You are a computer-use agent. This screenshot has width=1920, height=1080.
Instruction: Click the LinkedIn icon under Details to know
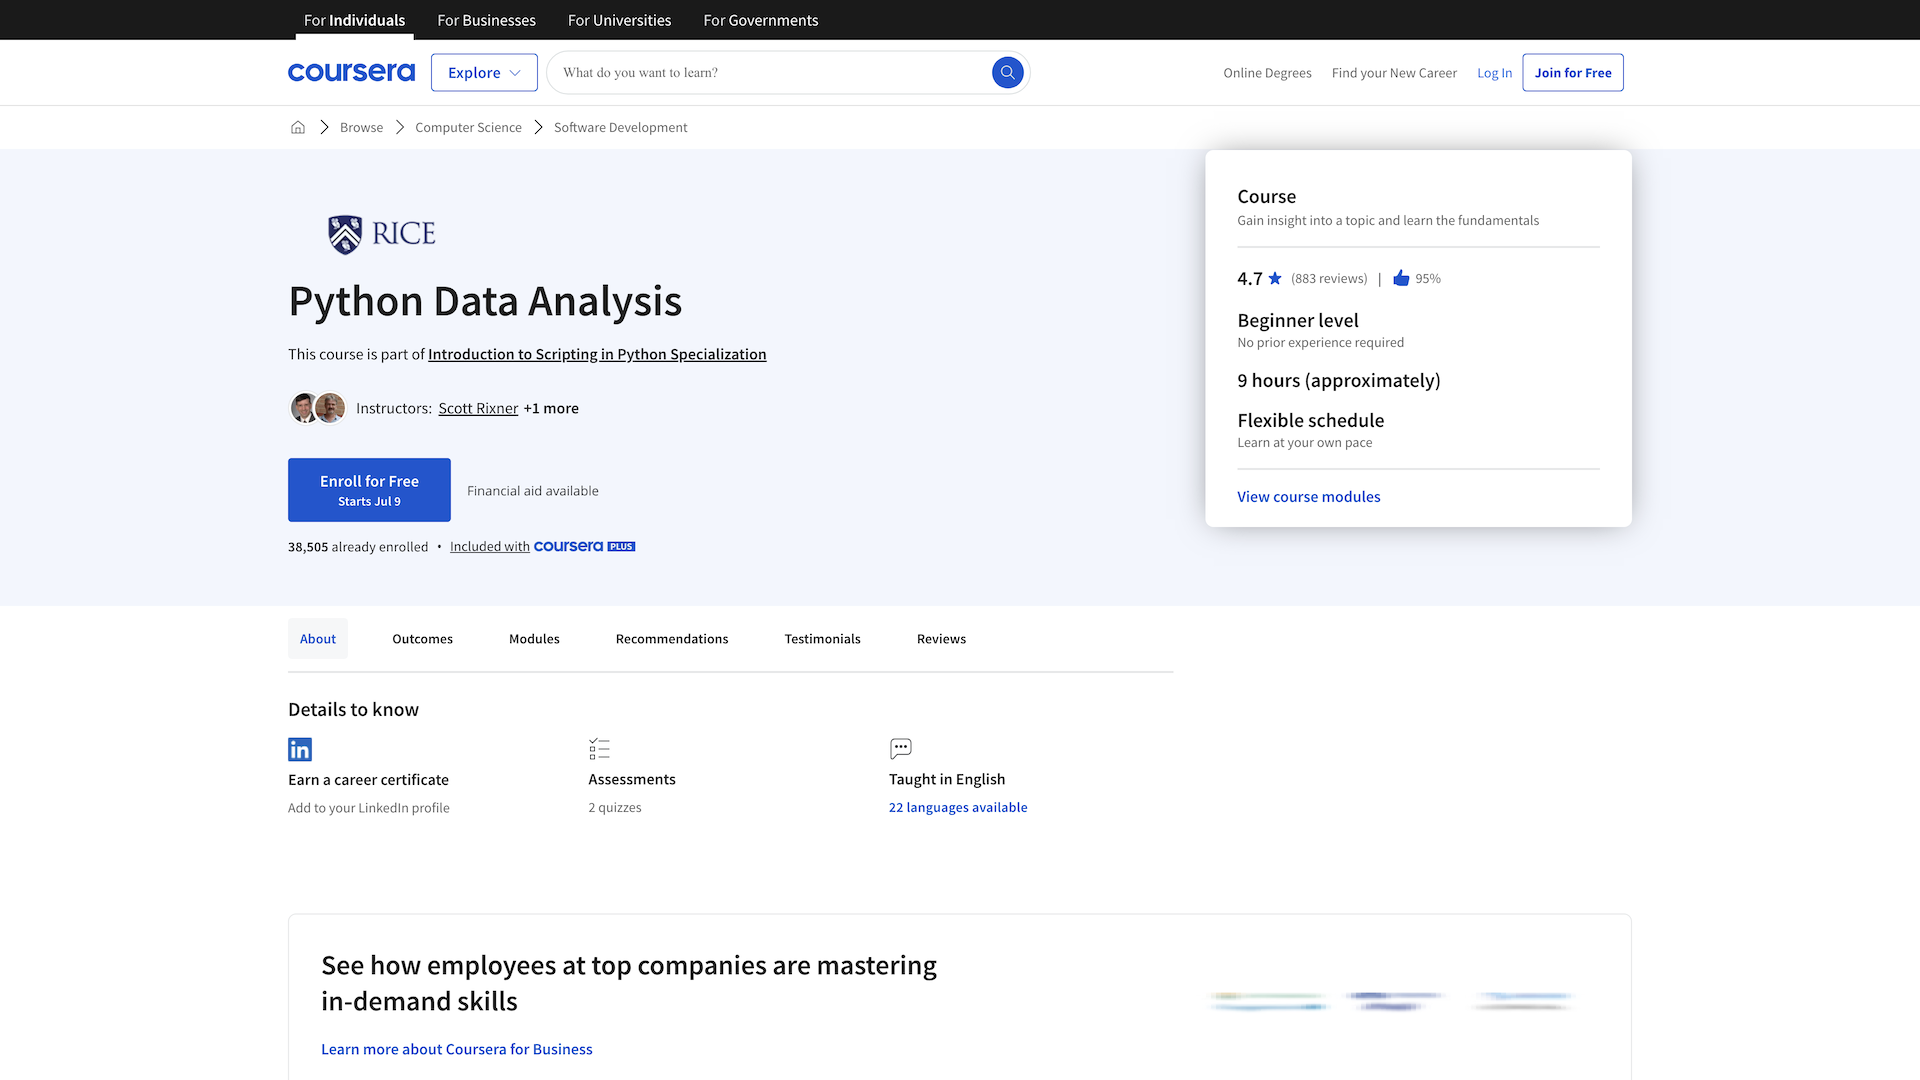[300, 749]
